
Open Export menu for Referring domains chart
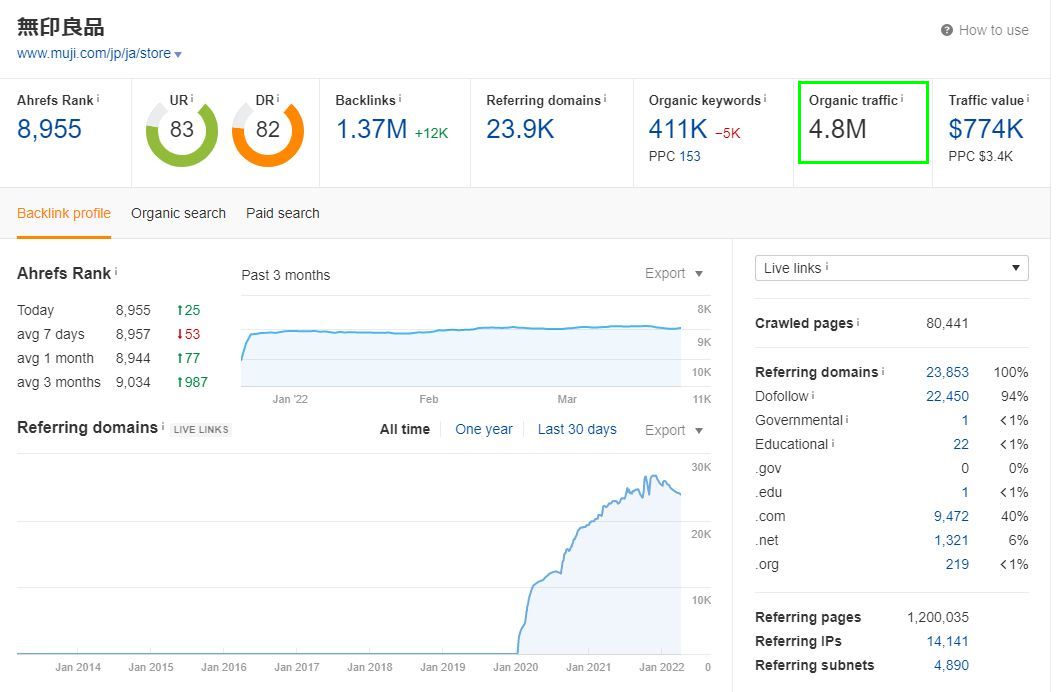[673, 430]
